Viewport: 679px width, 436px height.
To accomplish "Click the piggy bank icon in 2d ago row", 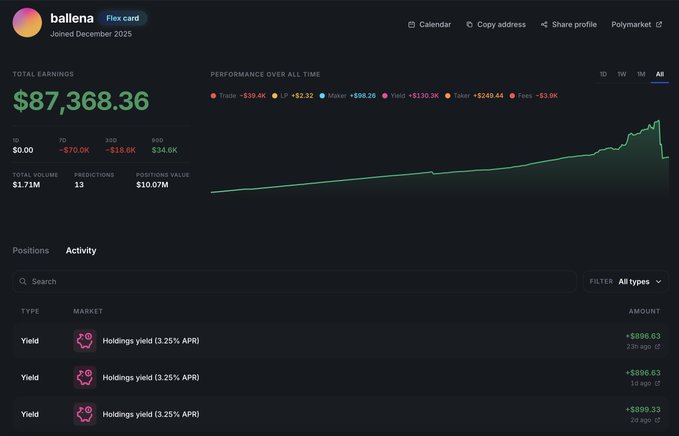I will coord(85,414).
